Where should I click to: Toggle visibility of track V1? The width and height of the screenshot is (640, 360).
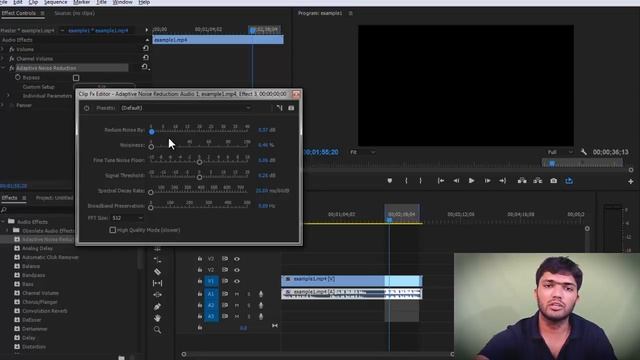(x=237, y=281)
